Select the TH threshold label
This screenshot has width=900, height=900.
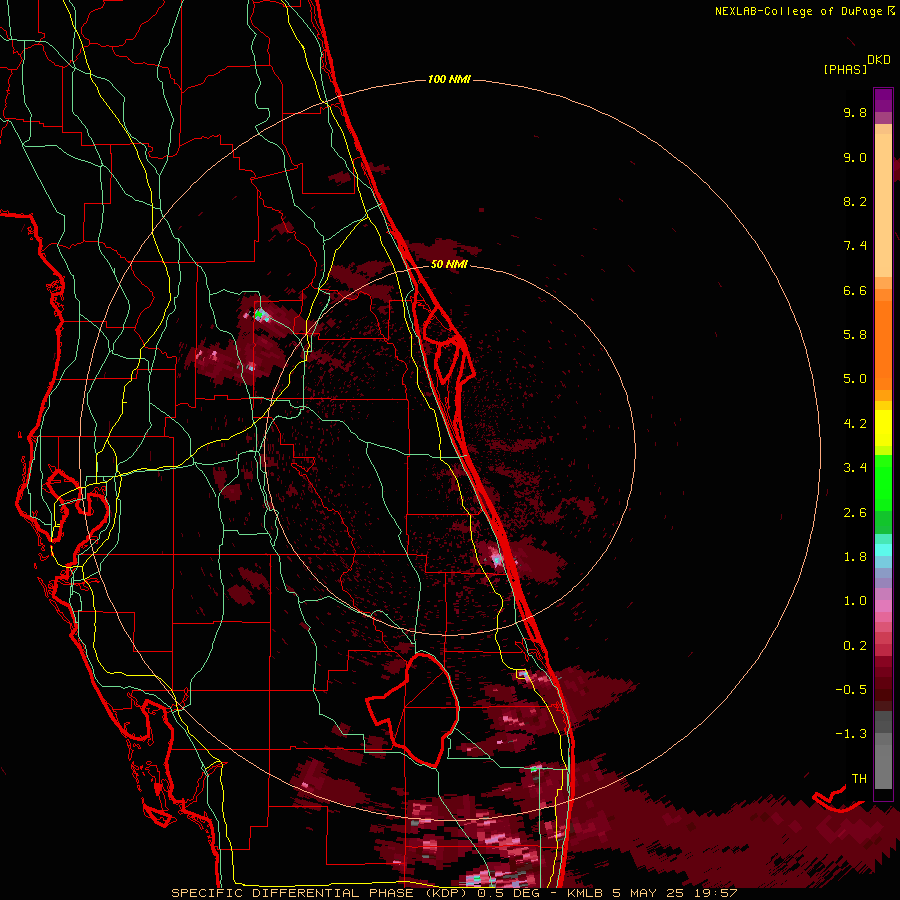click(x=859, y=779)
